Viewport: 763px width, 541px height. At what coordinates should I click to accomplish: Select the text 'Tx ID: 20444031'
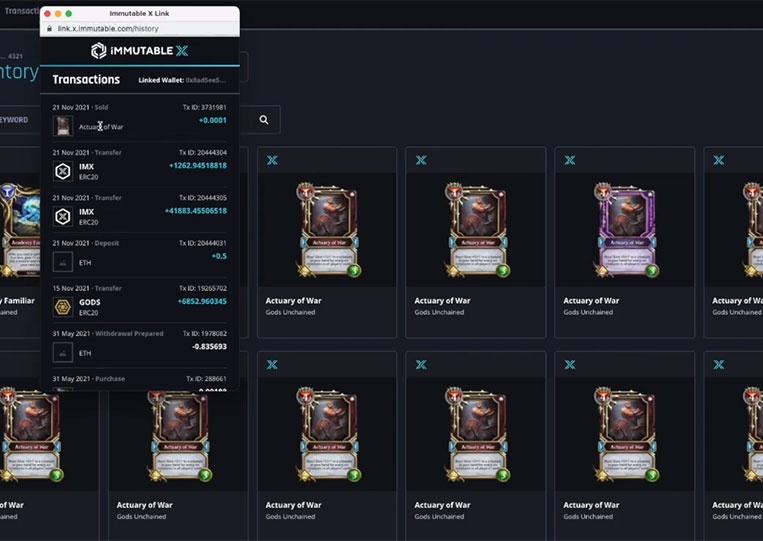tap(203, 243)
